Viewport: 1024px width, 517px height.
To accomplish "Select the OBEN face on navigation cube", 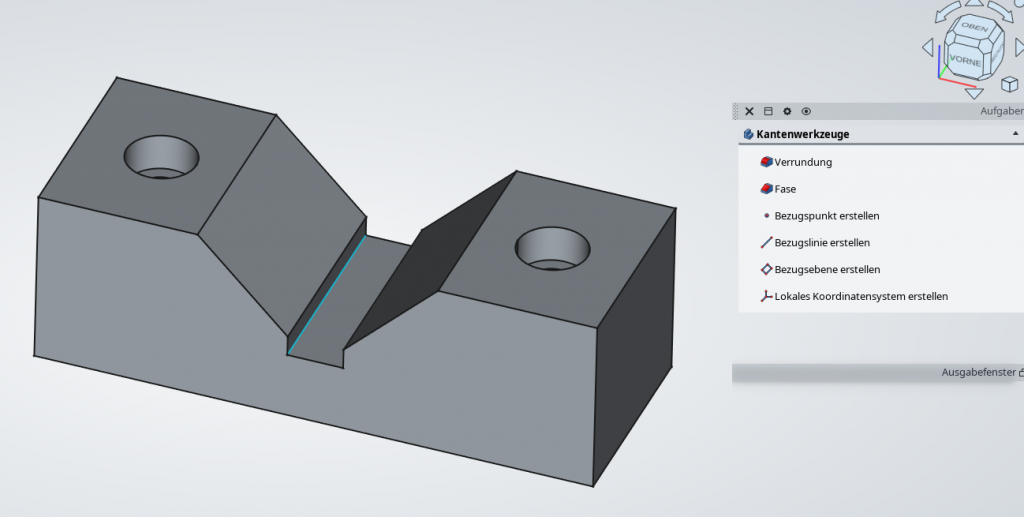I will [x=974, y=29].
